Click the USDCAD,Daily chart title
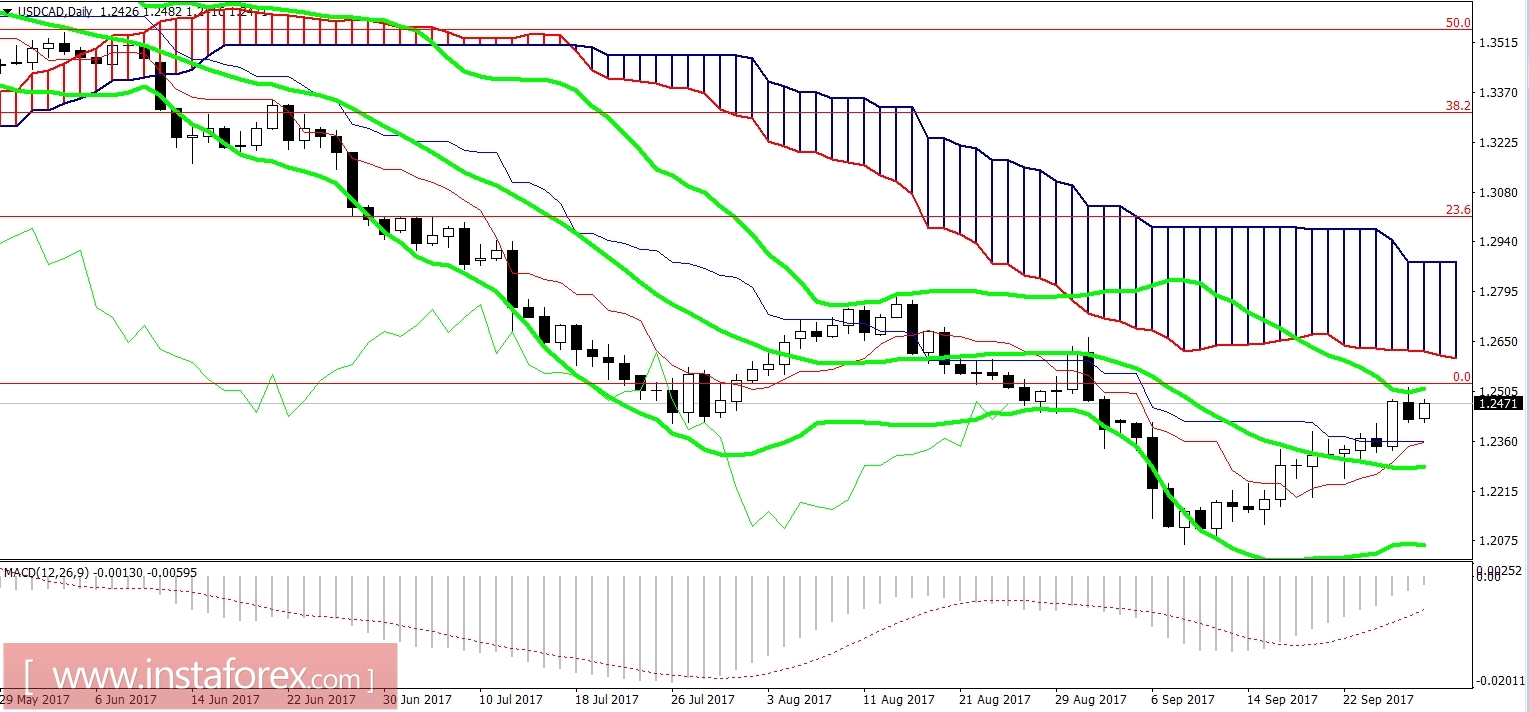The width and height of the screenshot is (1529, 712). 56,12
